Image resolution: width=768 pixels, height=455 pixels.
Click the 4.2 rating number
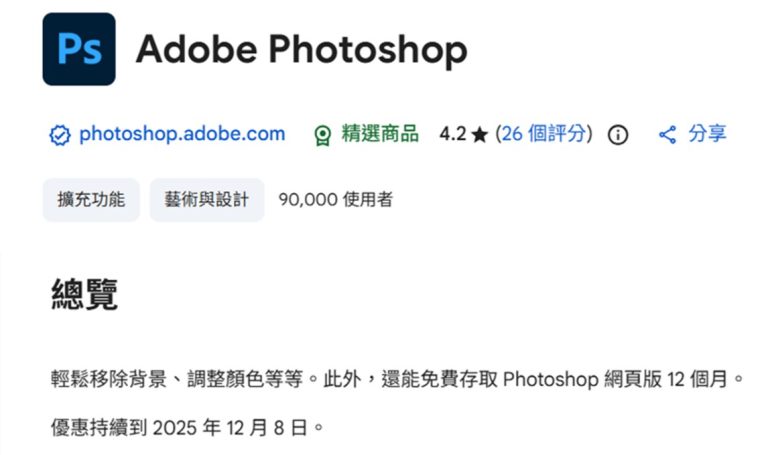coord(452,134)
